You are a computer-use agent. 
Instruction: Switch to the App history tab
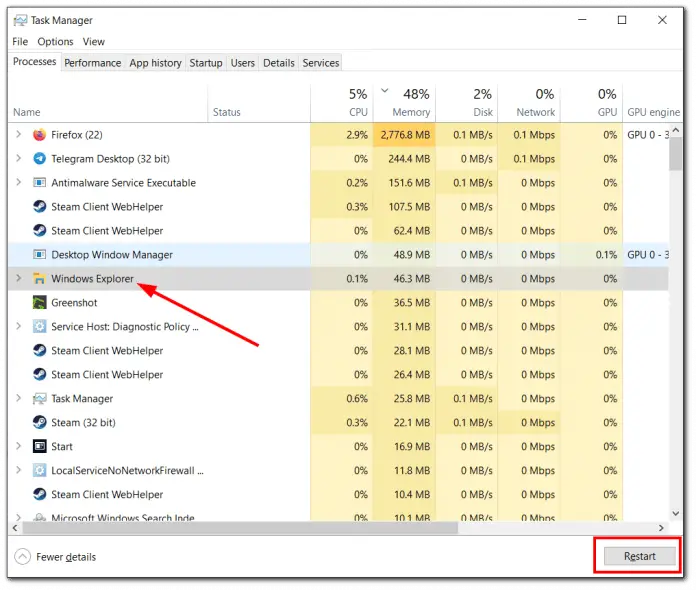(155, 63)
